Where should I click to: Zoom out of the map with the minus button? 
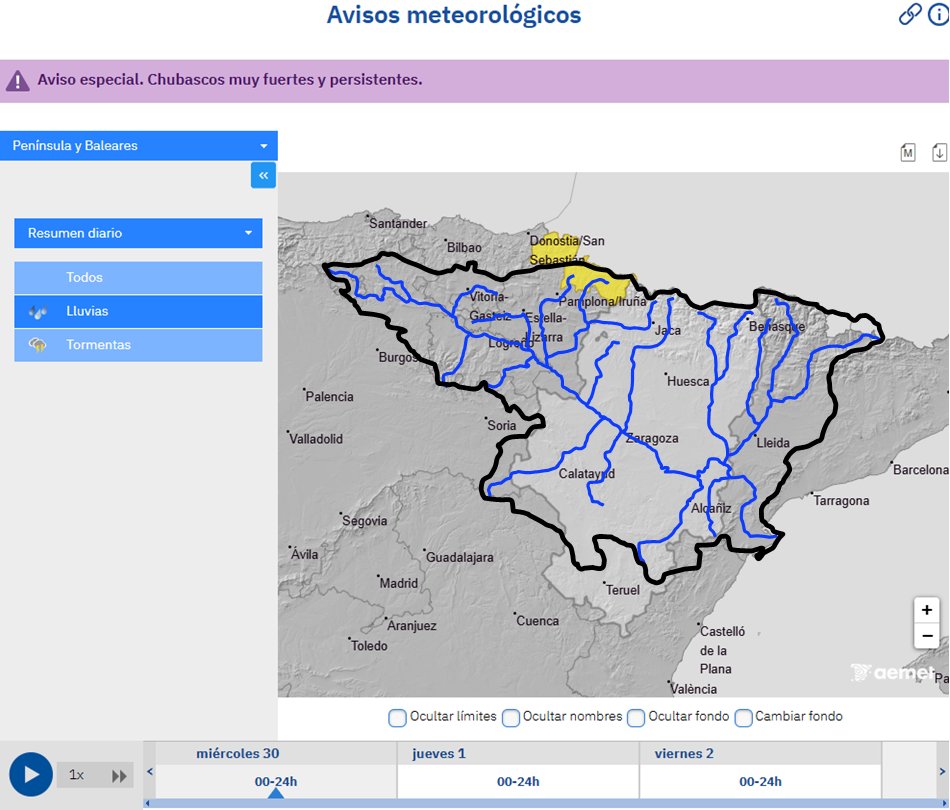926,636
